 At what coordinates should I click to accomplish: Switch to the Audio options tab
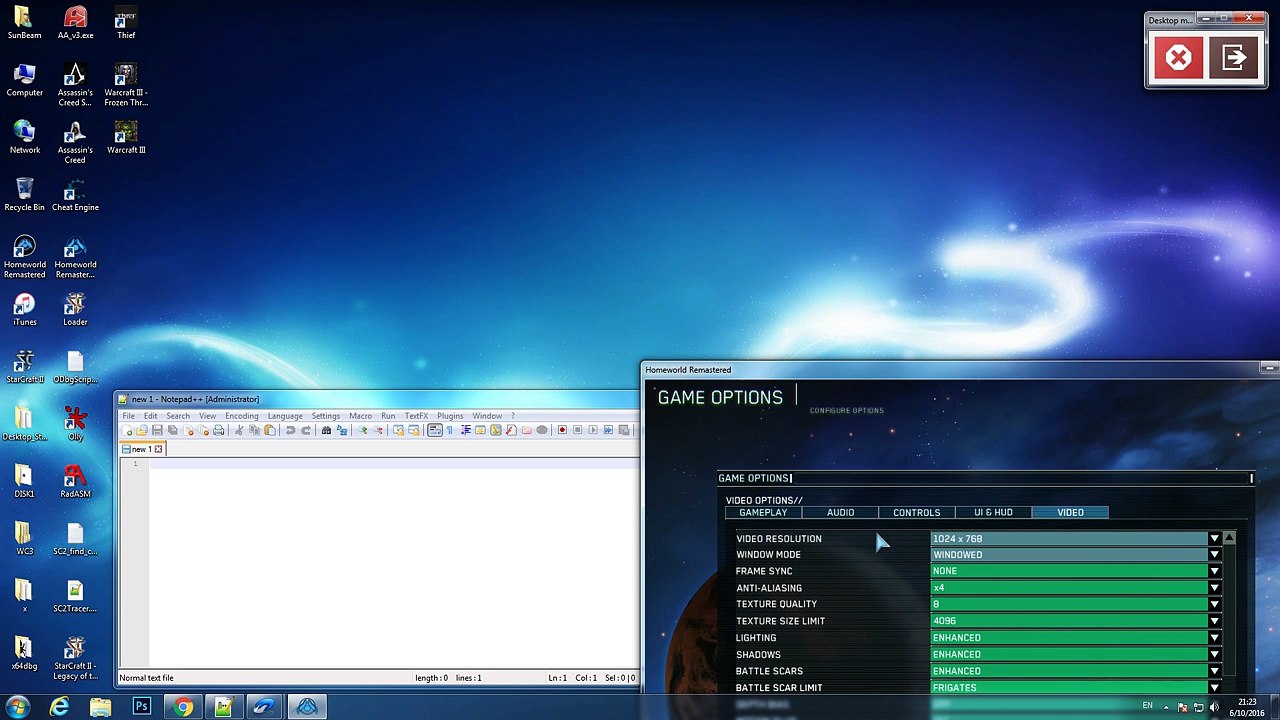(x=840, y=512)
